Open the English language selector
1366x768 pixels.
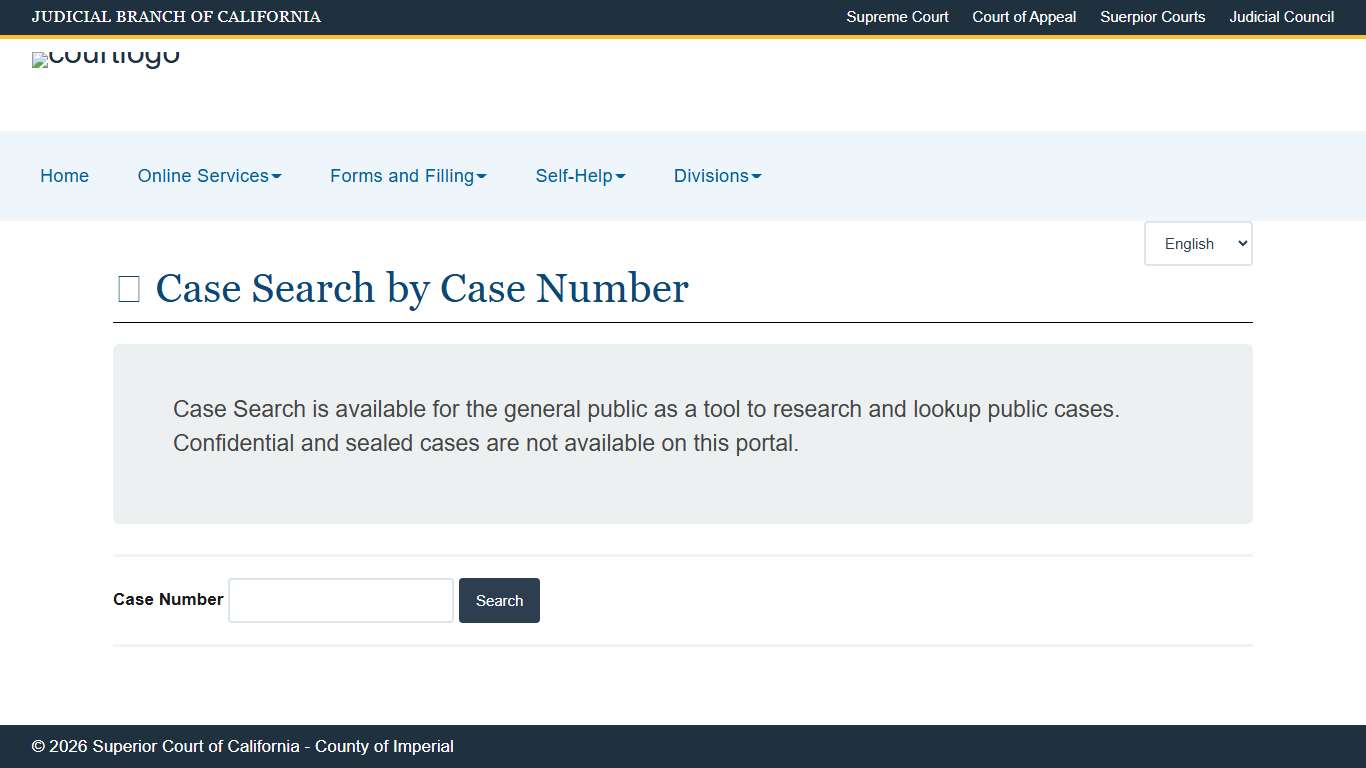pos(1197,244)
